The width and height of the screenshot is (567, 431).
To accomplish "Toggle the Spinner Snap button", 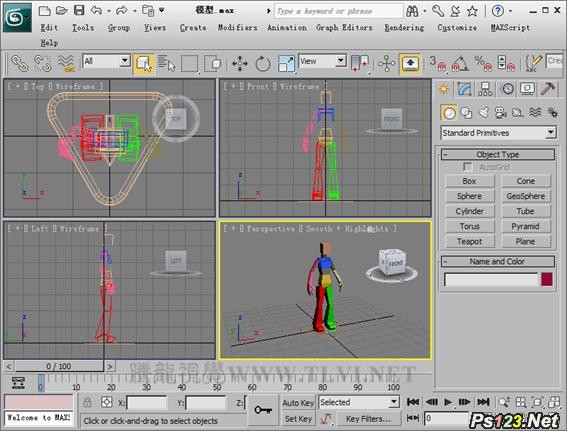I will click(x=506, y=64).
